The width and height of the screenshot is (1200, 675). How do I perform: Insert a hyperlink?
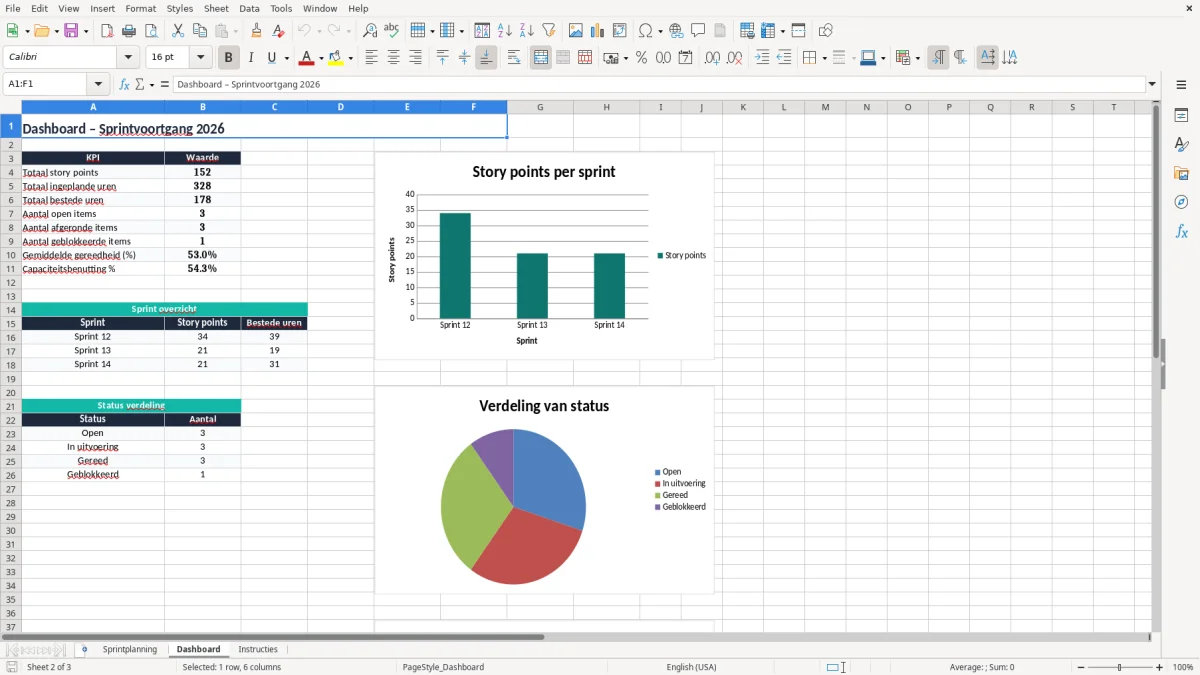click(676, 31)
